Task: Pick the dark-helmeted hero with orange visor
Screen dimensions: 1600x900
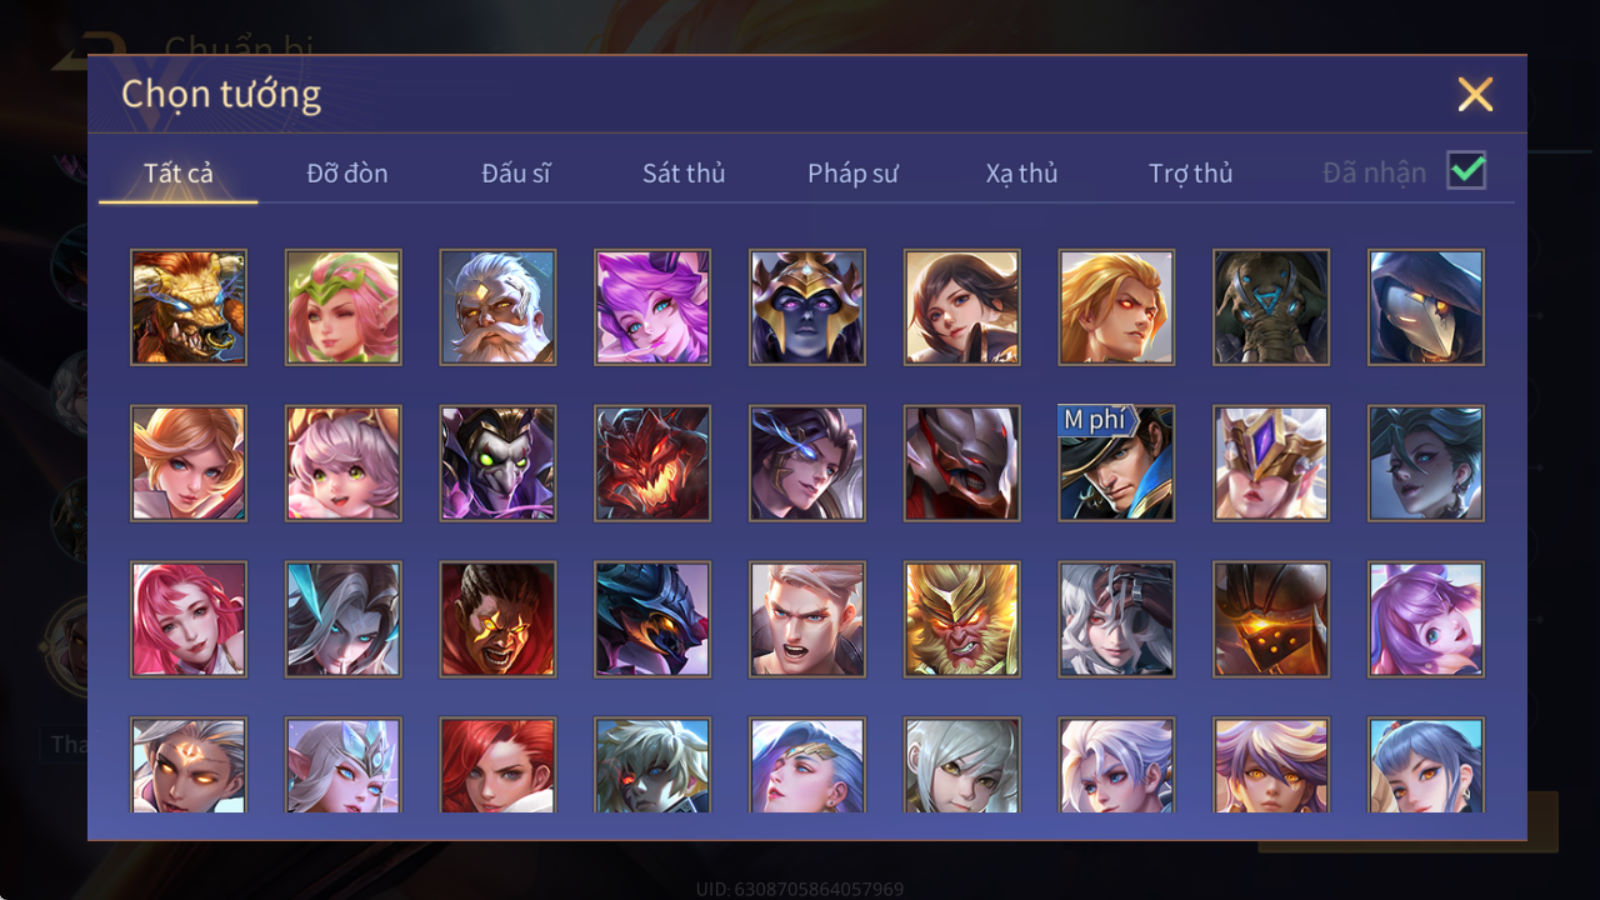Action: (1270, 619)
